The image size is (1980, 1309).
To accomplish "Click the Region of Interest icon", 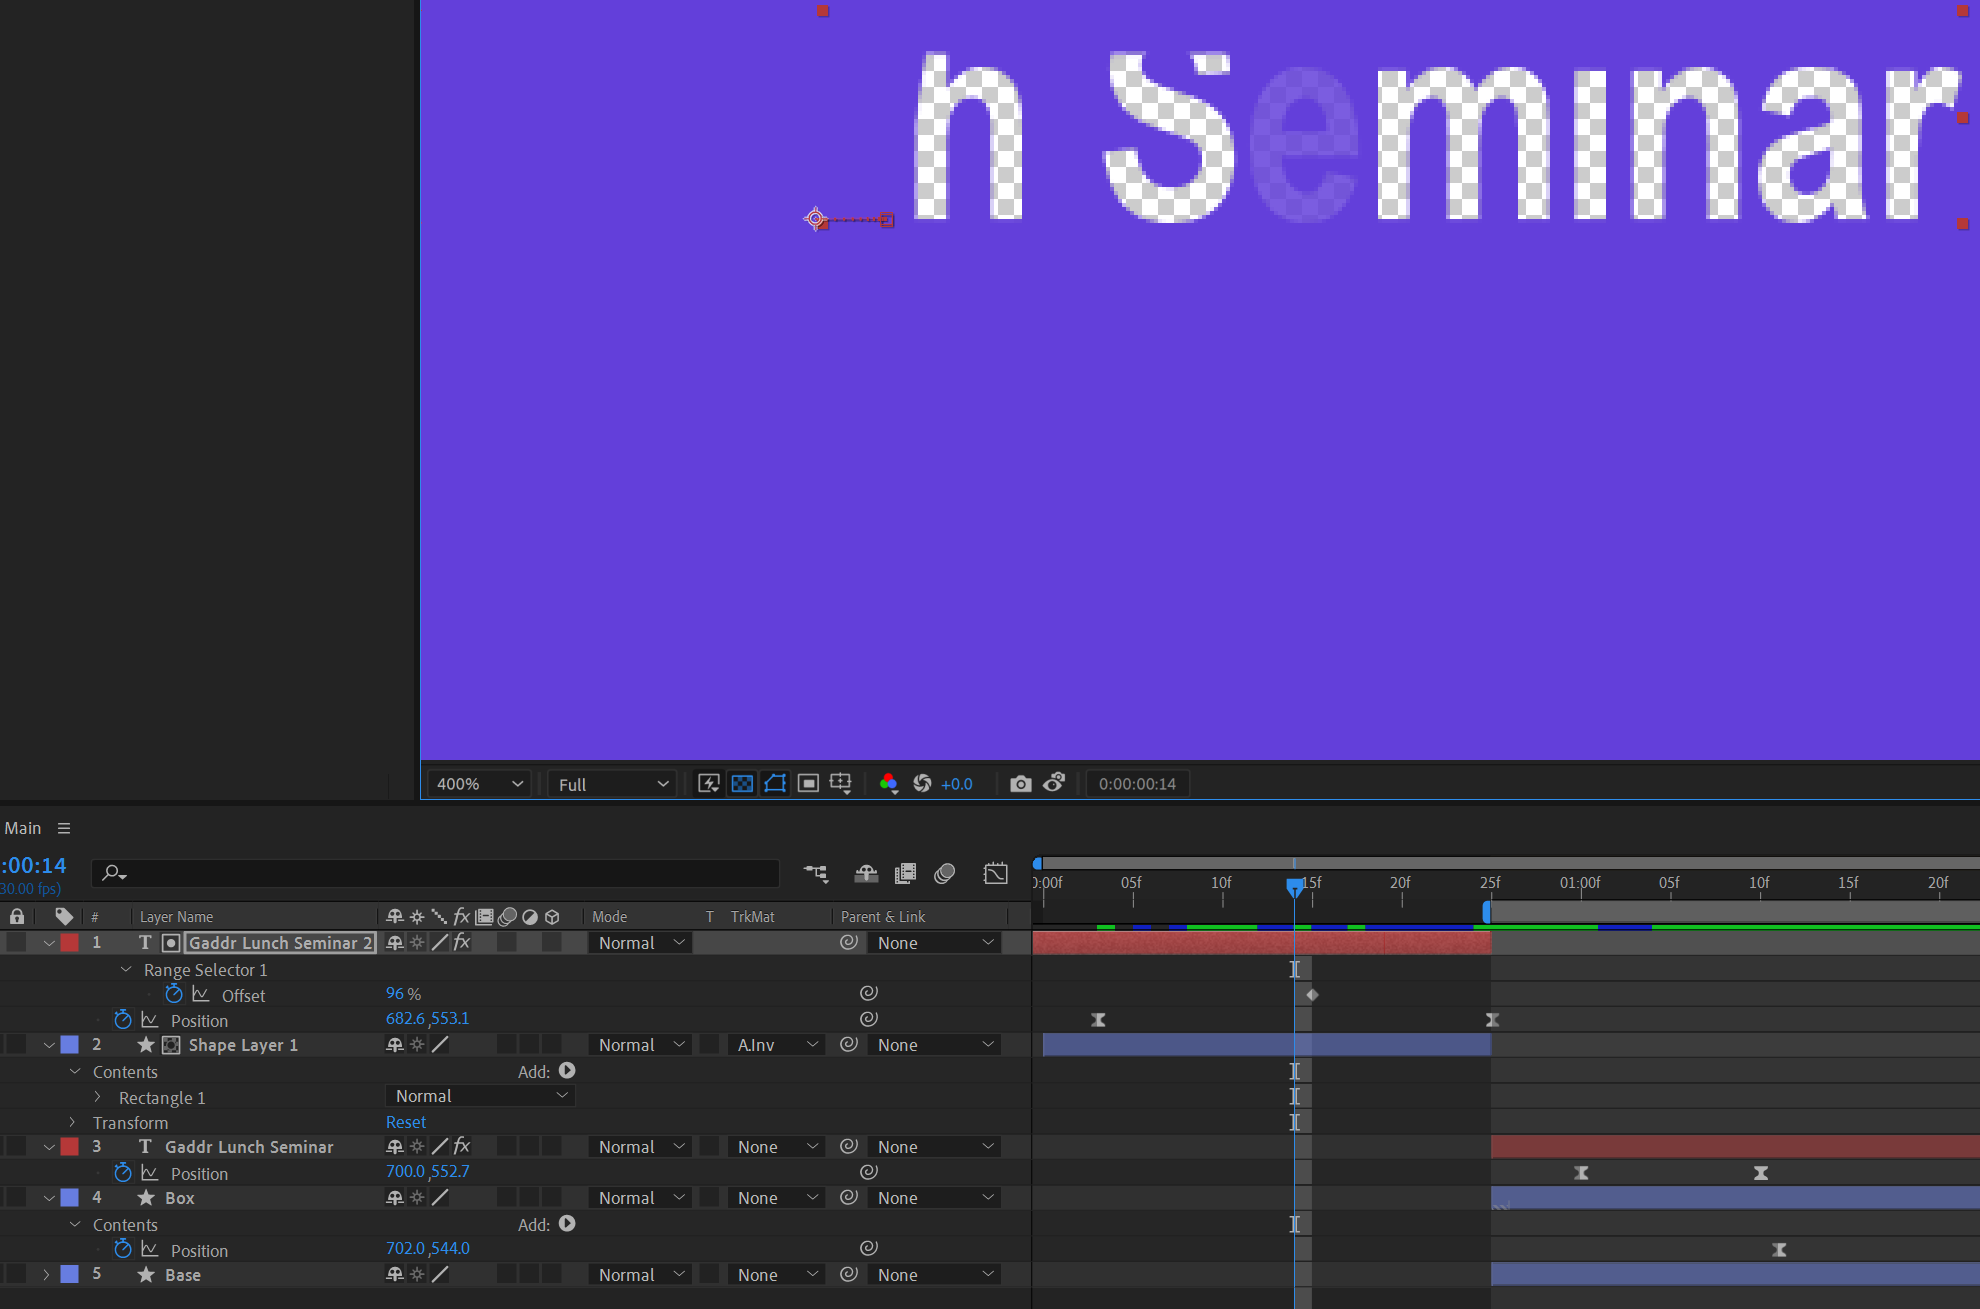I will (x=808, y=784).
